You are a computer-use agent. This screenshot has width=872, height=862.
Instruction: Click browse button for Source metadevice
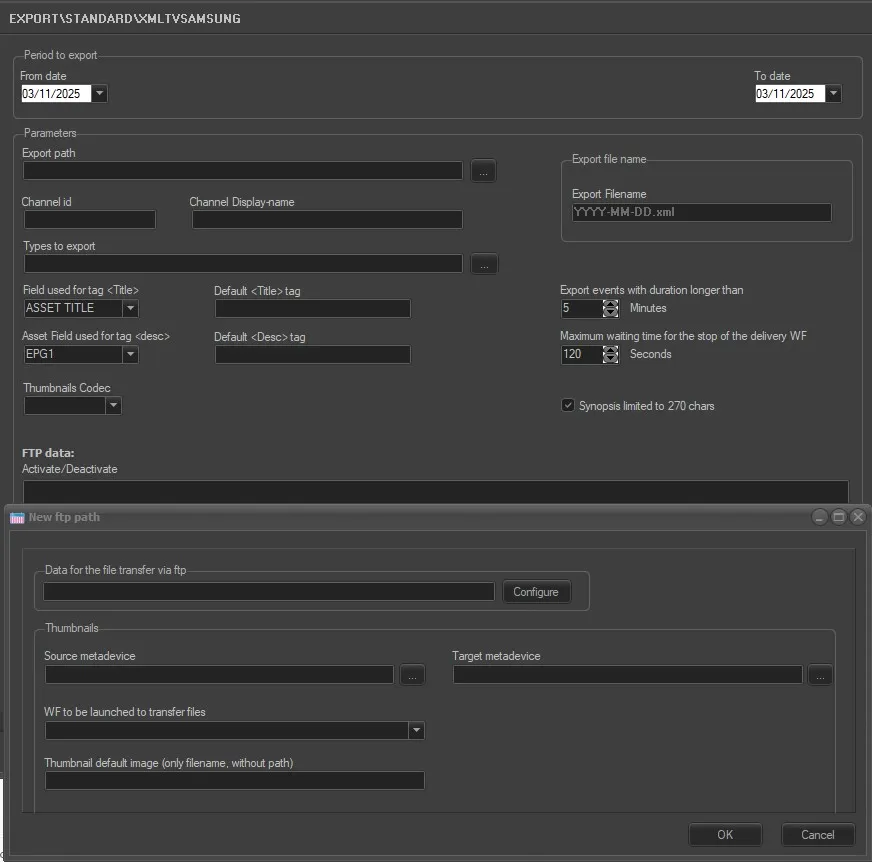(x=412, y=676)
